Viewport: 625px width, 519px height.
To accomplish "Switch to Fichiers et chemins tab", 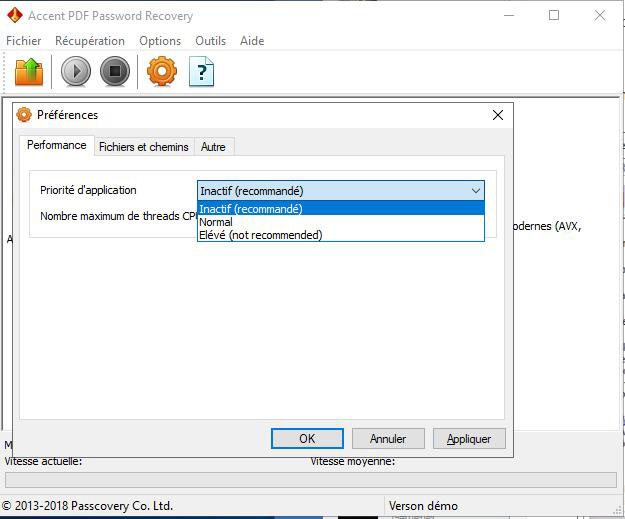I will tap(143, 147).
